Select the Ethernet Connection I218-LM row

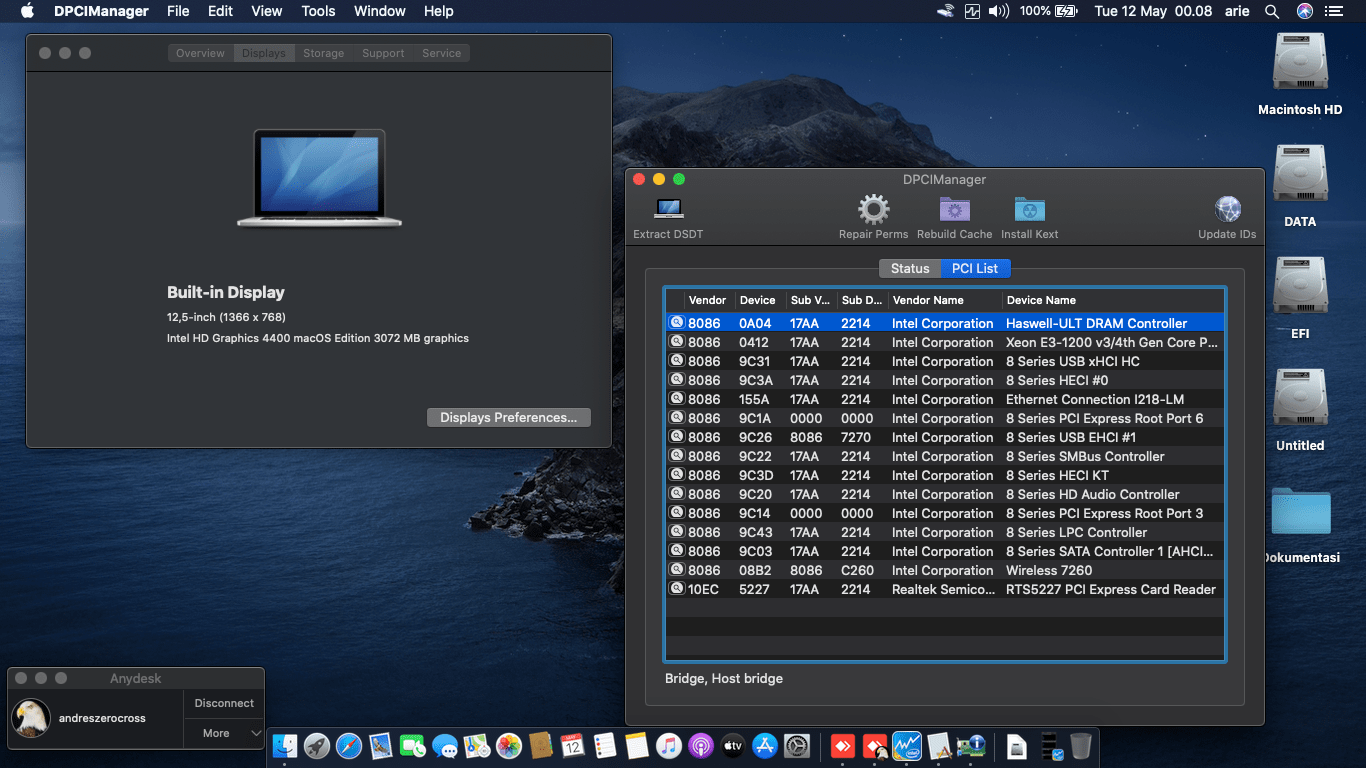click(x=945, y=399)
